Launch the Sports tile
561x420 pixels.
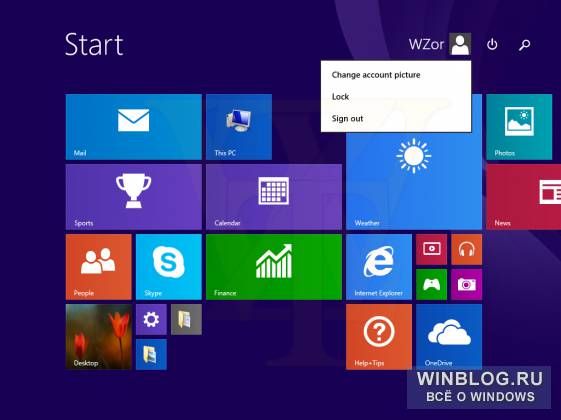[133, 197]
